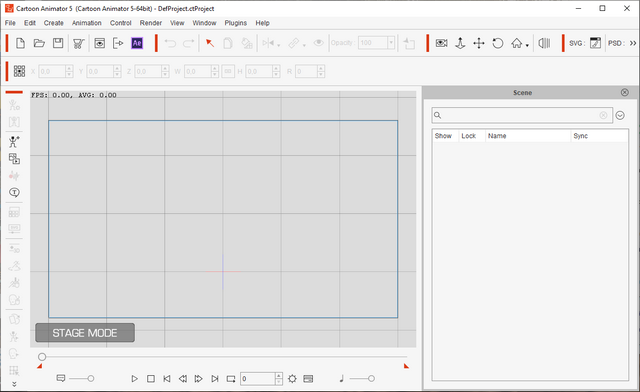Image resolution: width=640 pixels, height=392 pixels.
Task: Open the Help menu
Action: (x=262, y=23)
